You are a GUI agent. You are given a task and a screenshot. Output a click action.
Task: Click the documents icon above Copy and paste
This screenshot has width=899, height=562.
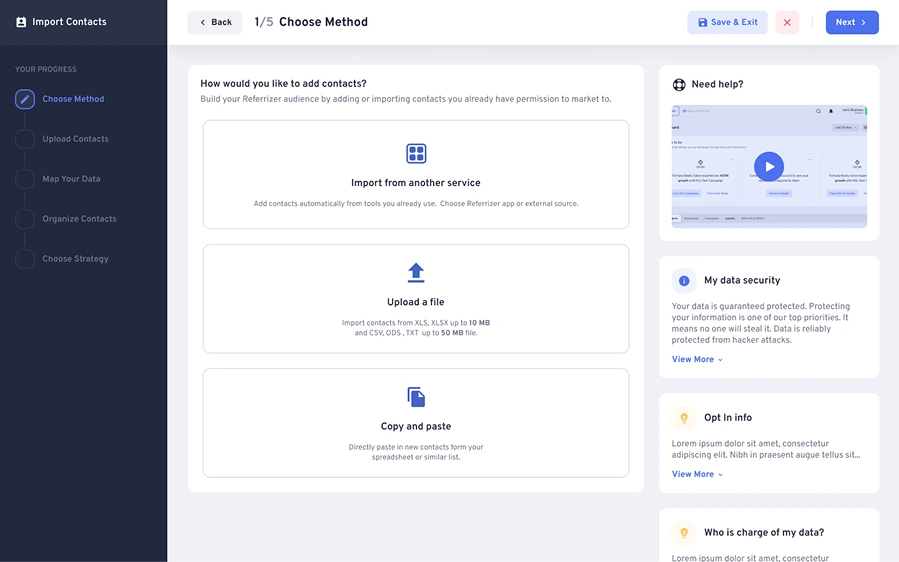click(x=416, y=397)
